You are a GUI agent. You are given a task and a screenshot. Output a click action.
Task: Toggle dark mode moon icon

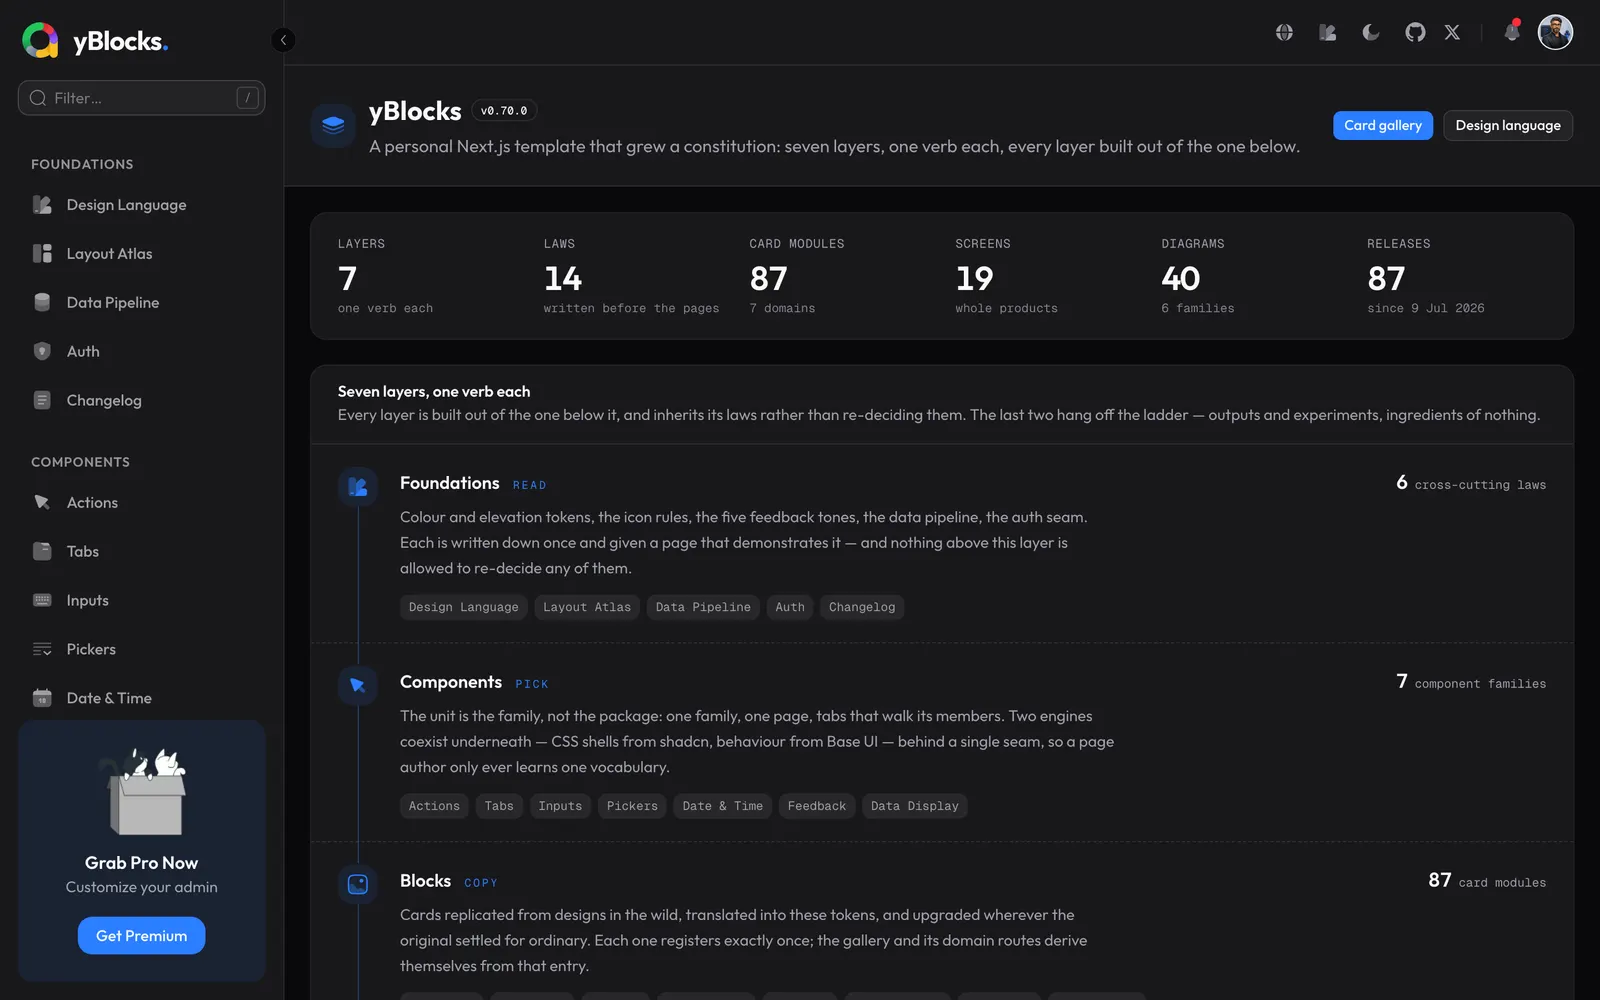click(1371, 33)
